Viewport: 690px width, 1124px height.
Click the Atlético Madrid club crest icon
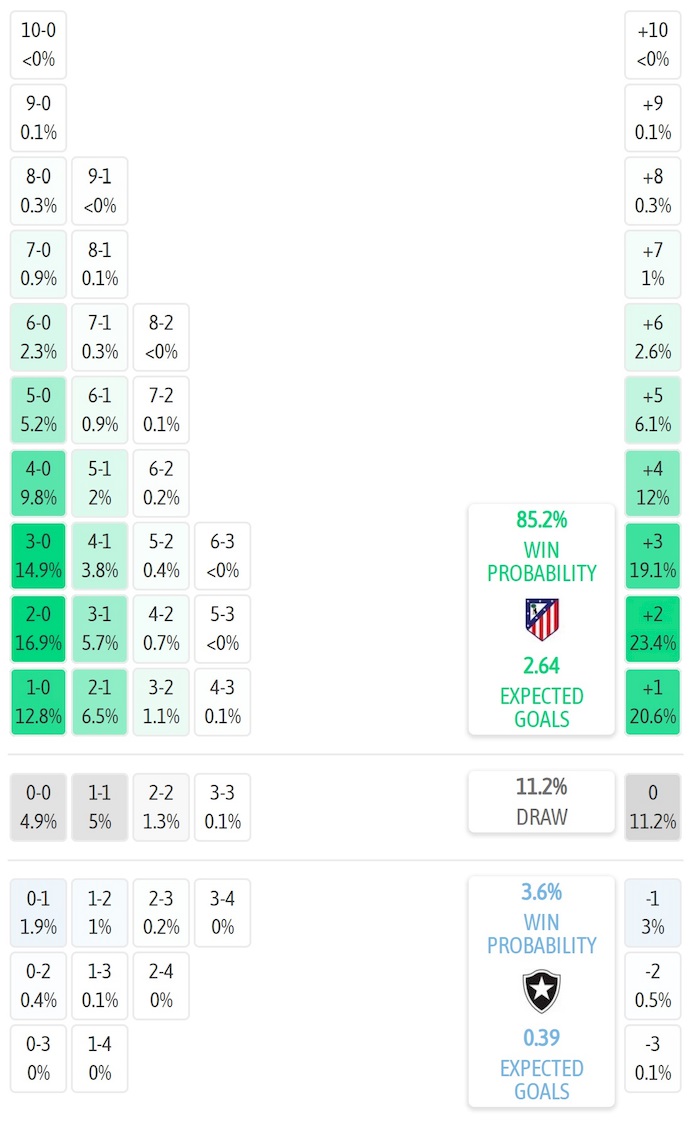[x=541, y=619]
